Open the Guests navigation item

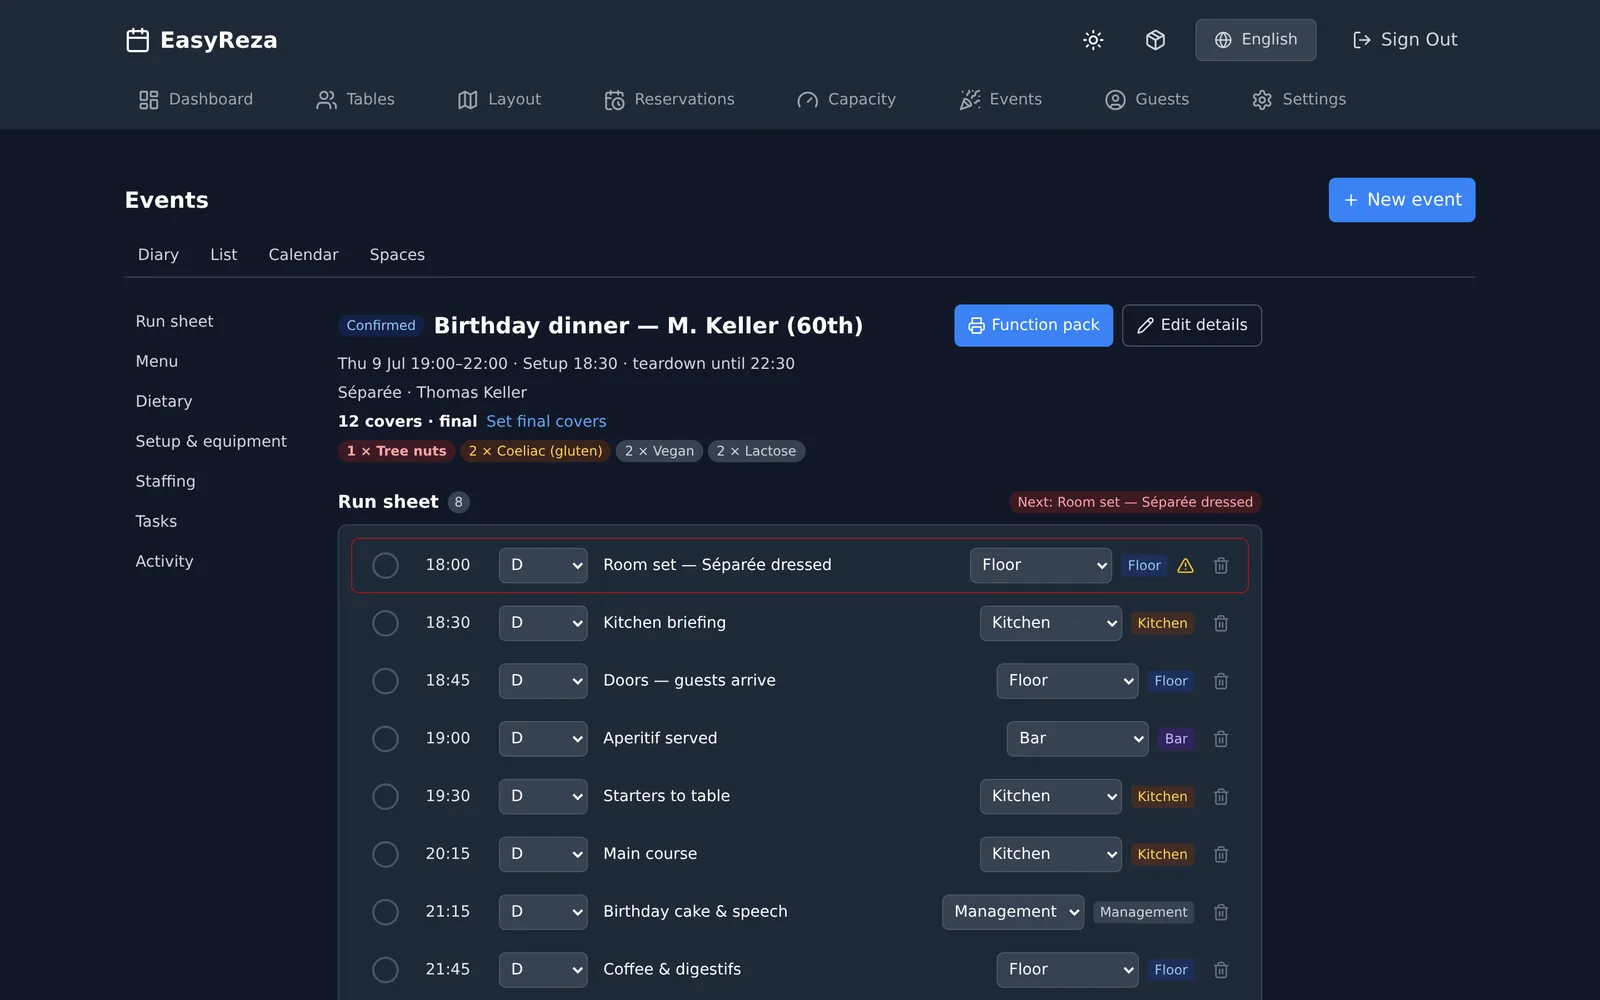pyautogui.click(x=1147, y=100)
